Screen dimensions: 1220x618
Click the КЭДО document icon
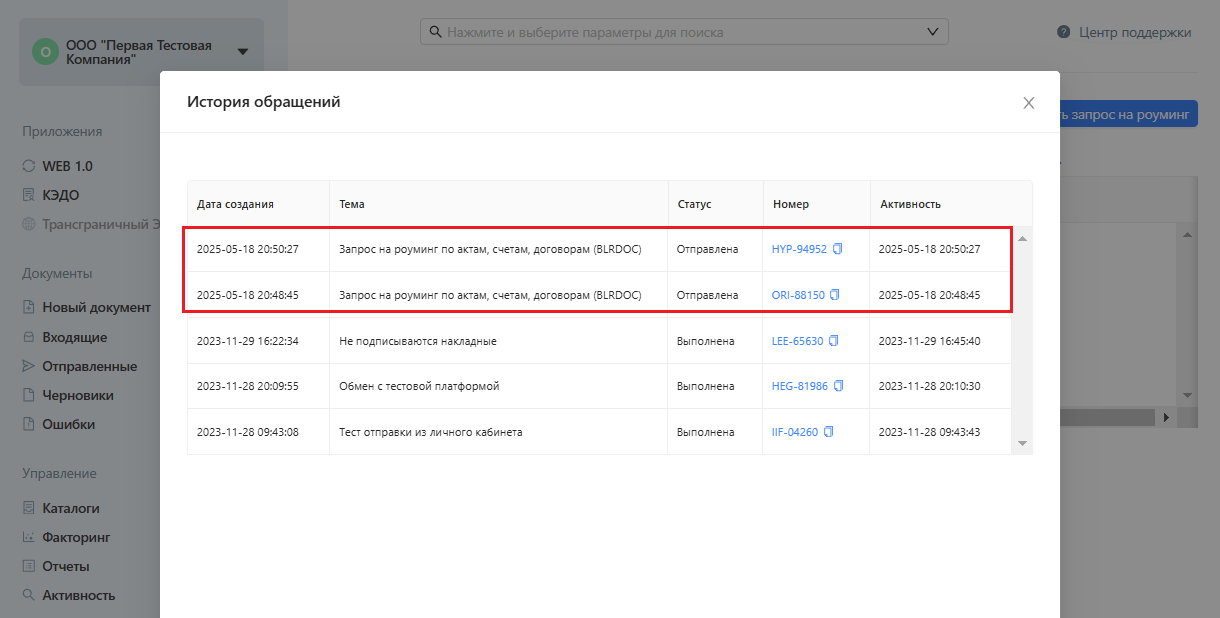[x=29, y=195]
